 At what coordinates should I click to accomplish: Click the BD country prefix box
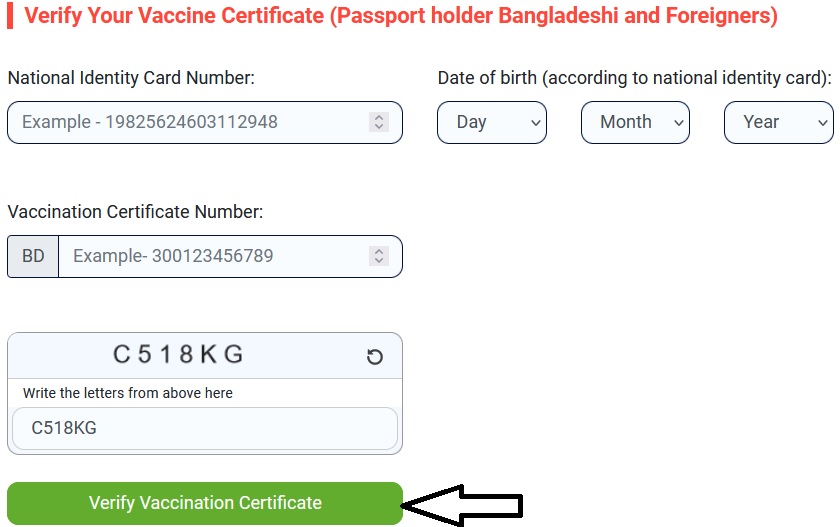33,256
